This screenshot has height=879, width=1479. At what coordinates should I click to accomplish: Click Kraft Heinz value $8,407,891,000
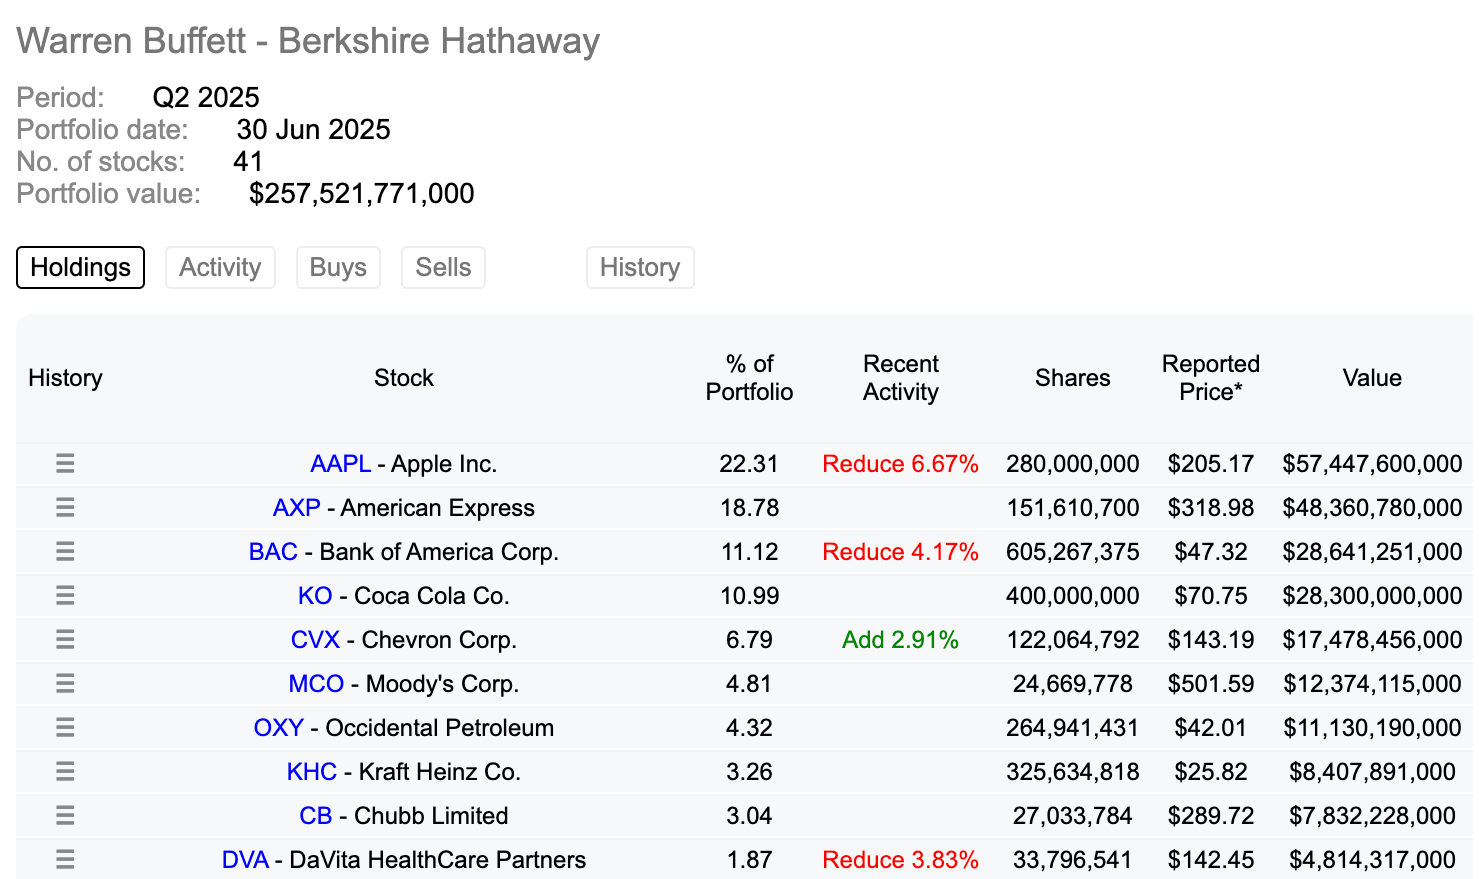pos(1372,772)
